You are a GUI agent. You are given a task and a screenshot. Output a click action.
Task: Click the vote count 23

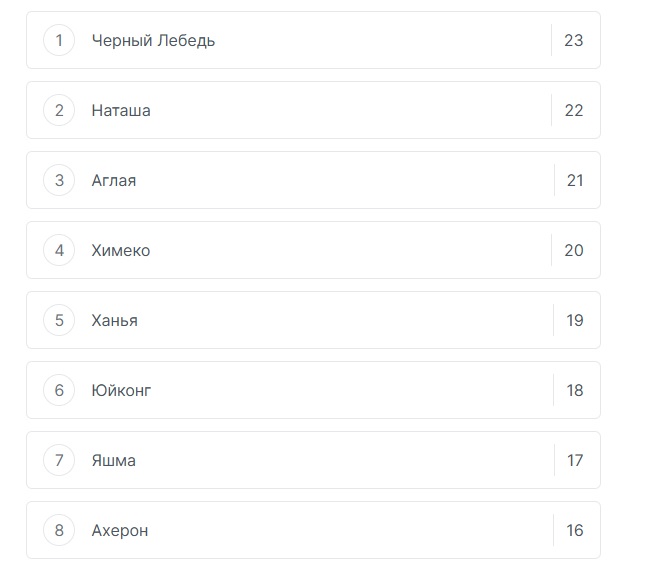click(573, 41)
